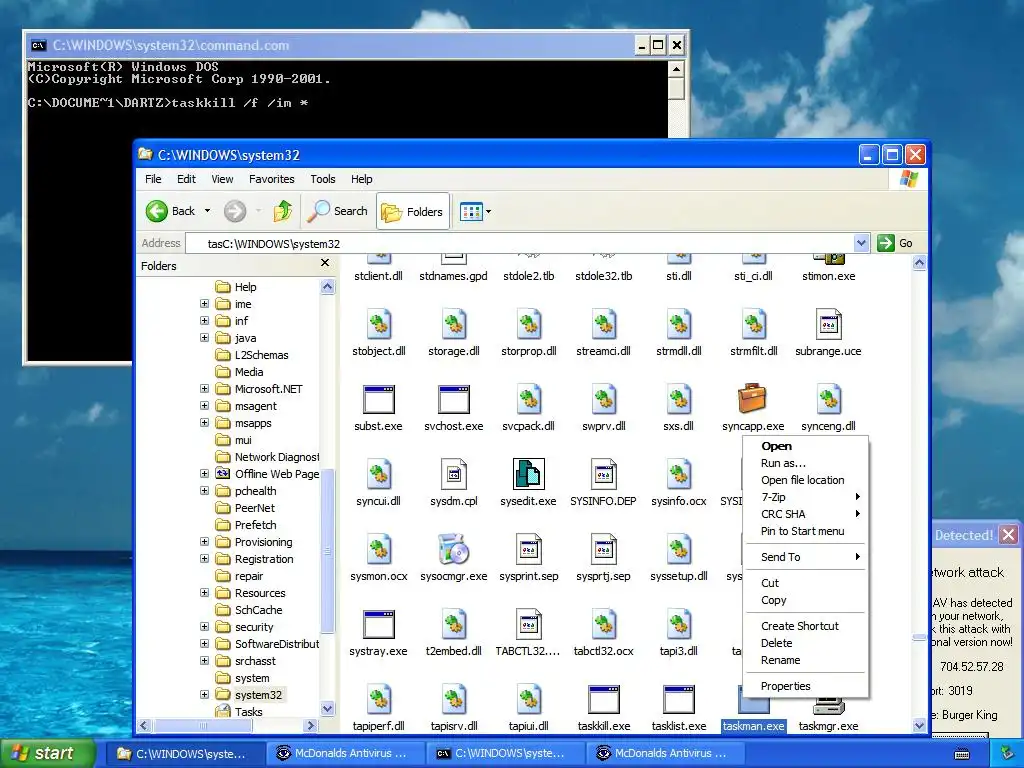Expand the Registration folder node
The image size is (1024, 768).
(x=204, y=558)
